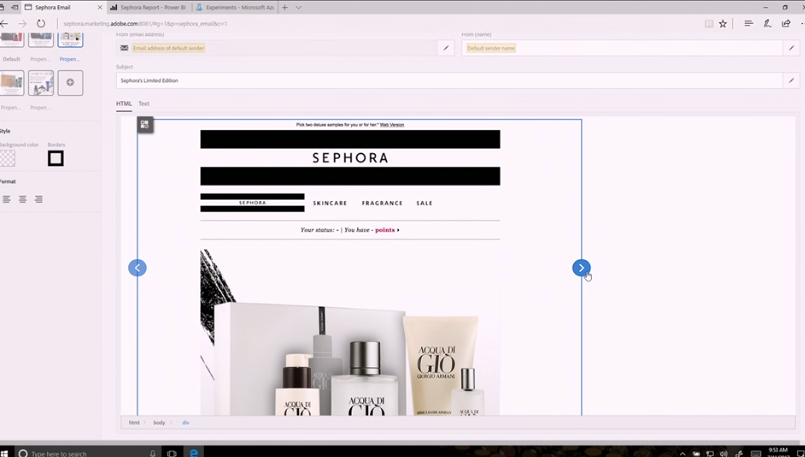This screenshot has width=805, height=457.
Task: Click the large SEPHORA header logo
Action: (350, 158)
